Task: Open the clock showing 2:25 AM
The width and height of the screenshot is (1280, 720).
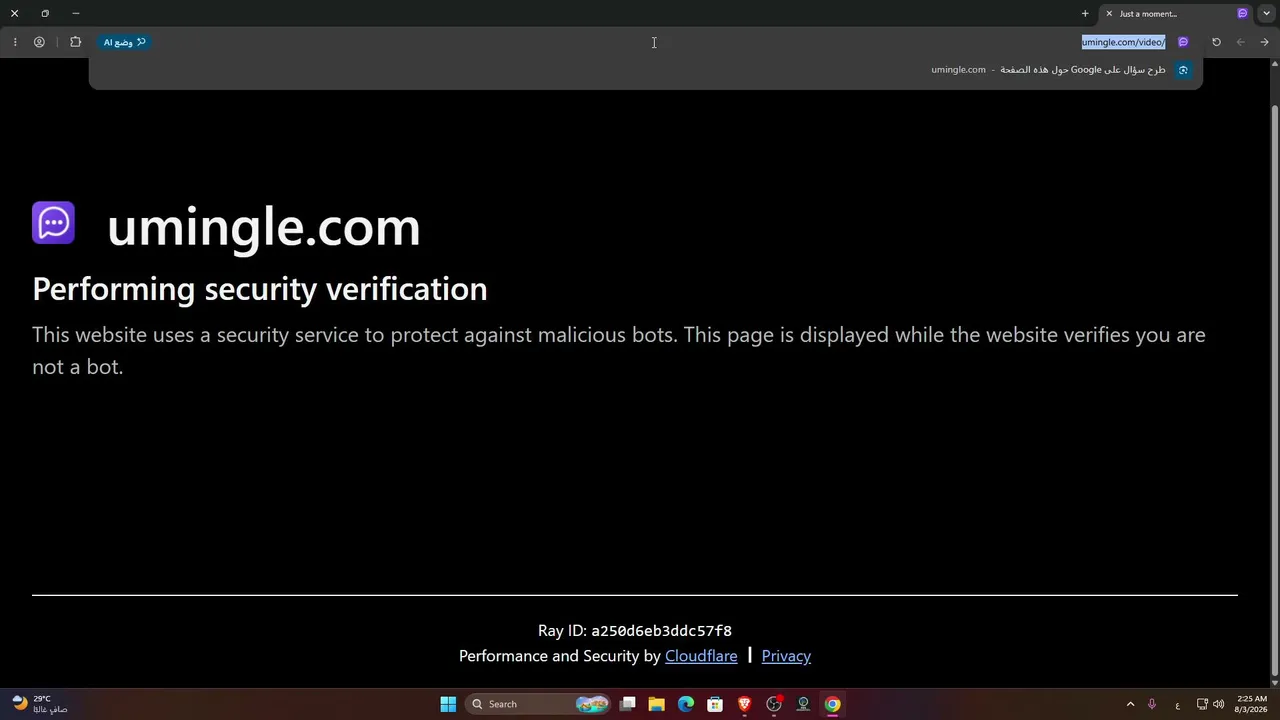Action: coord(1251,704)
